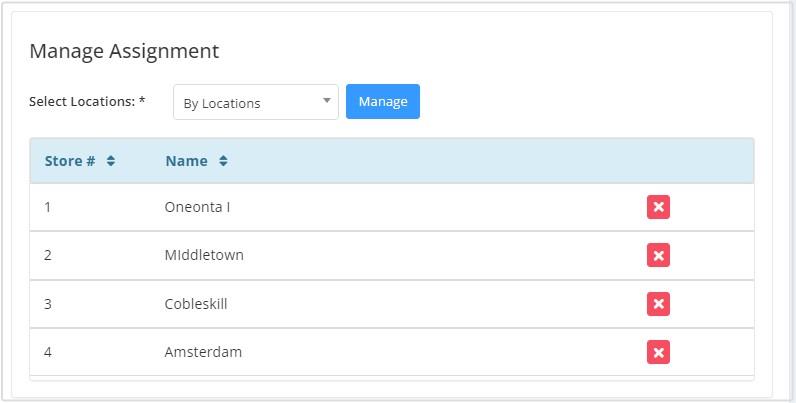Viewport: 796px width, 403px height.
Task: Click store number 4 cell
Action: [48, 352]
